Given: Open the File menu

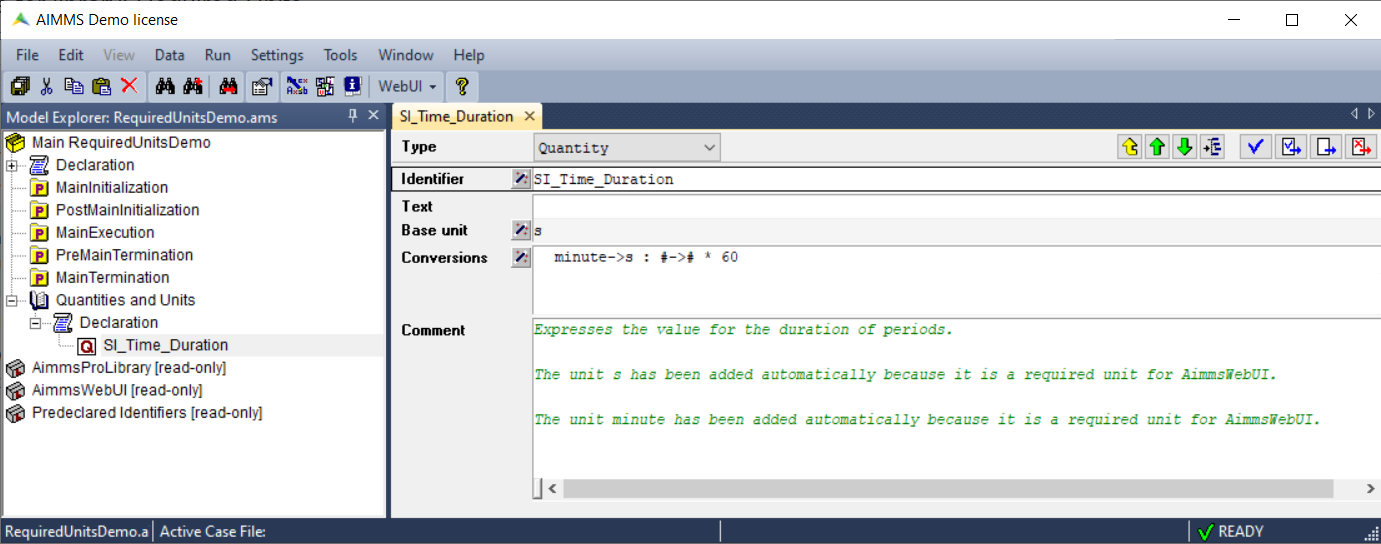Looking at the screenshot, I should coord(27,55).
